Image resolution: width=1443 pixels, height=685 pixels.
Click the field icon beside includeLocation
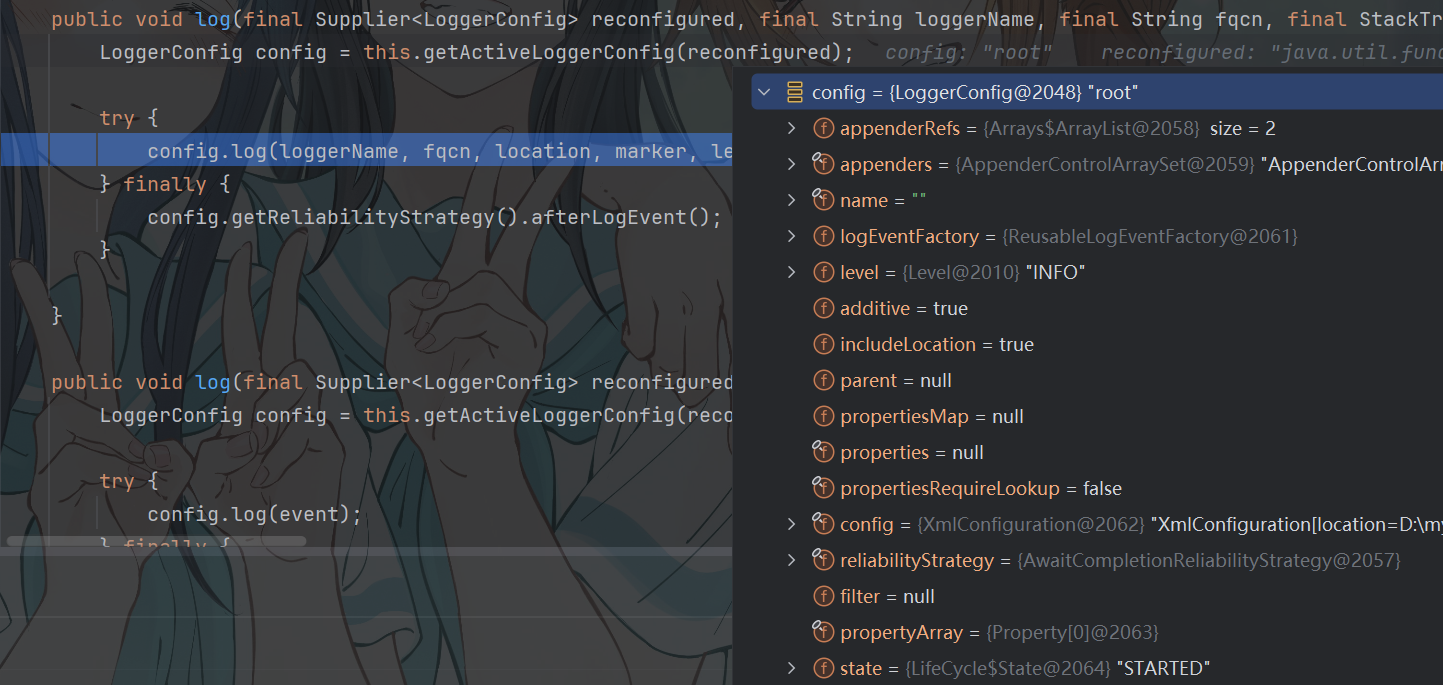823,345
